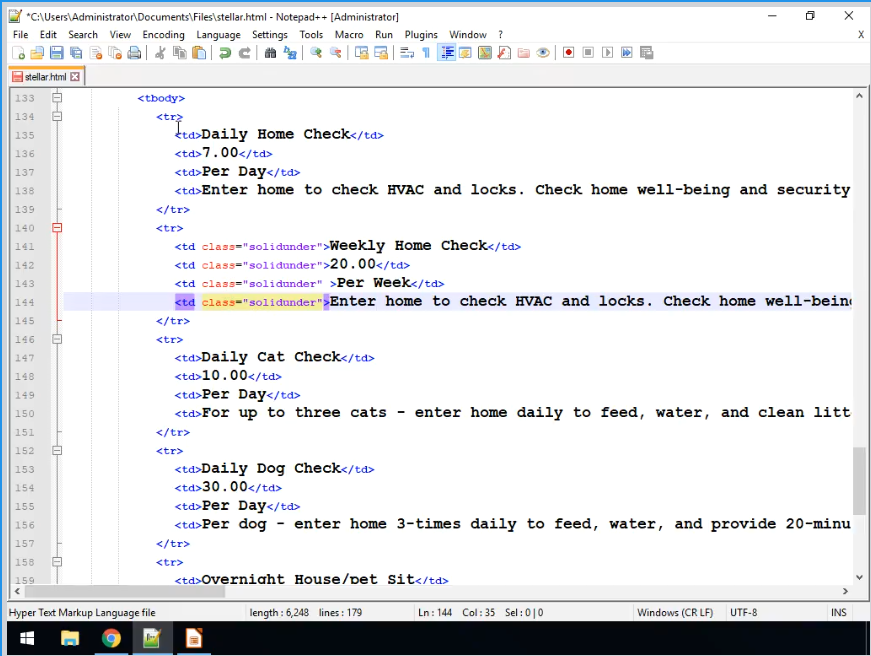Click the vertical scrollbar up arrow
871x656 pixels.
(x=859, y=96)
